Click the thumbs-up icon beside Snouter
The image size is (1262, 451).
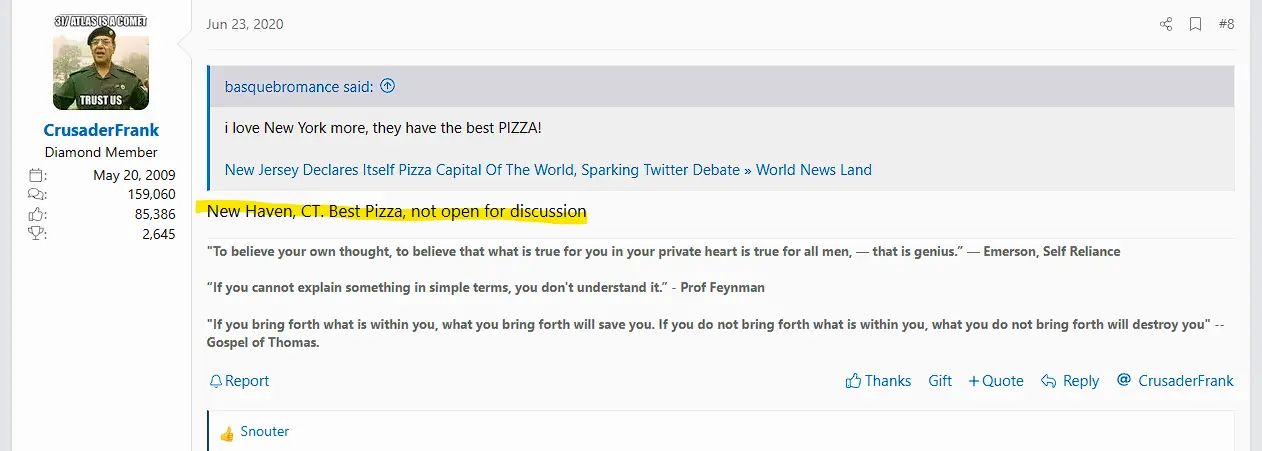(227, 433)
